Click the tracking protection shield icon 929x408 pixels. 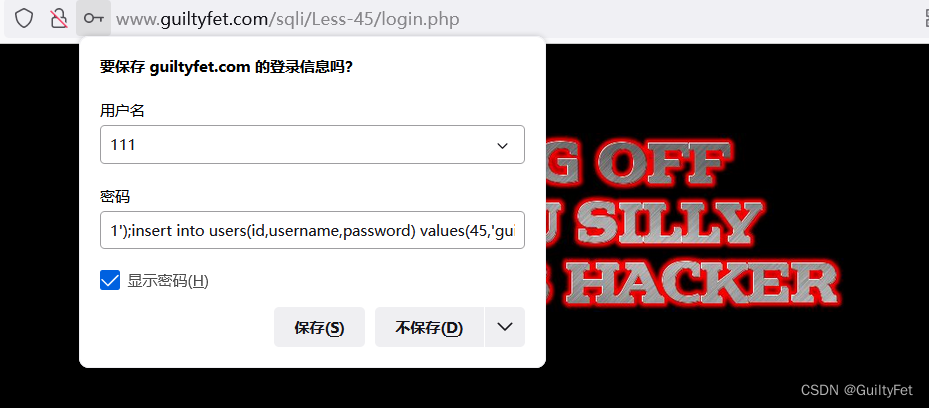click(24, 19)
